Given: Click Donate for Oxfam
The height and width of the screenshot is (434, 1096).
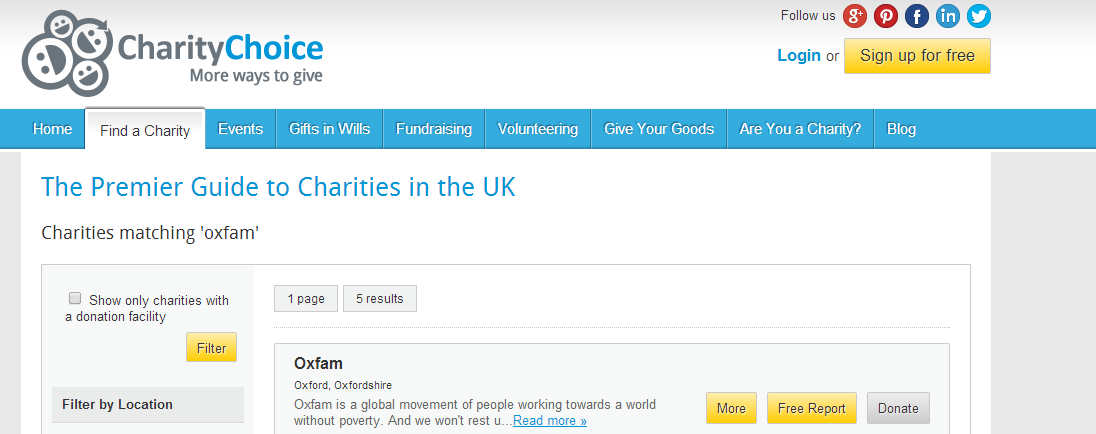Looking at the screenshot, I should pos(898,408).
